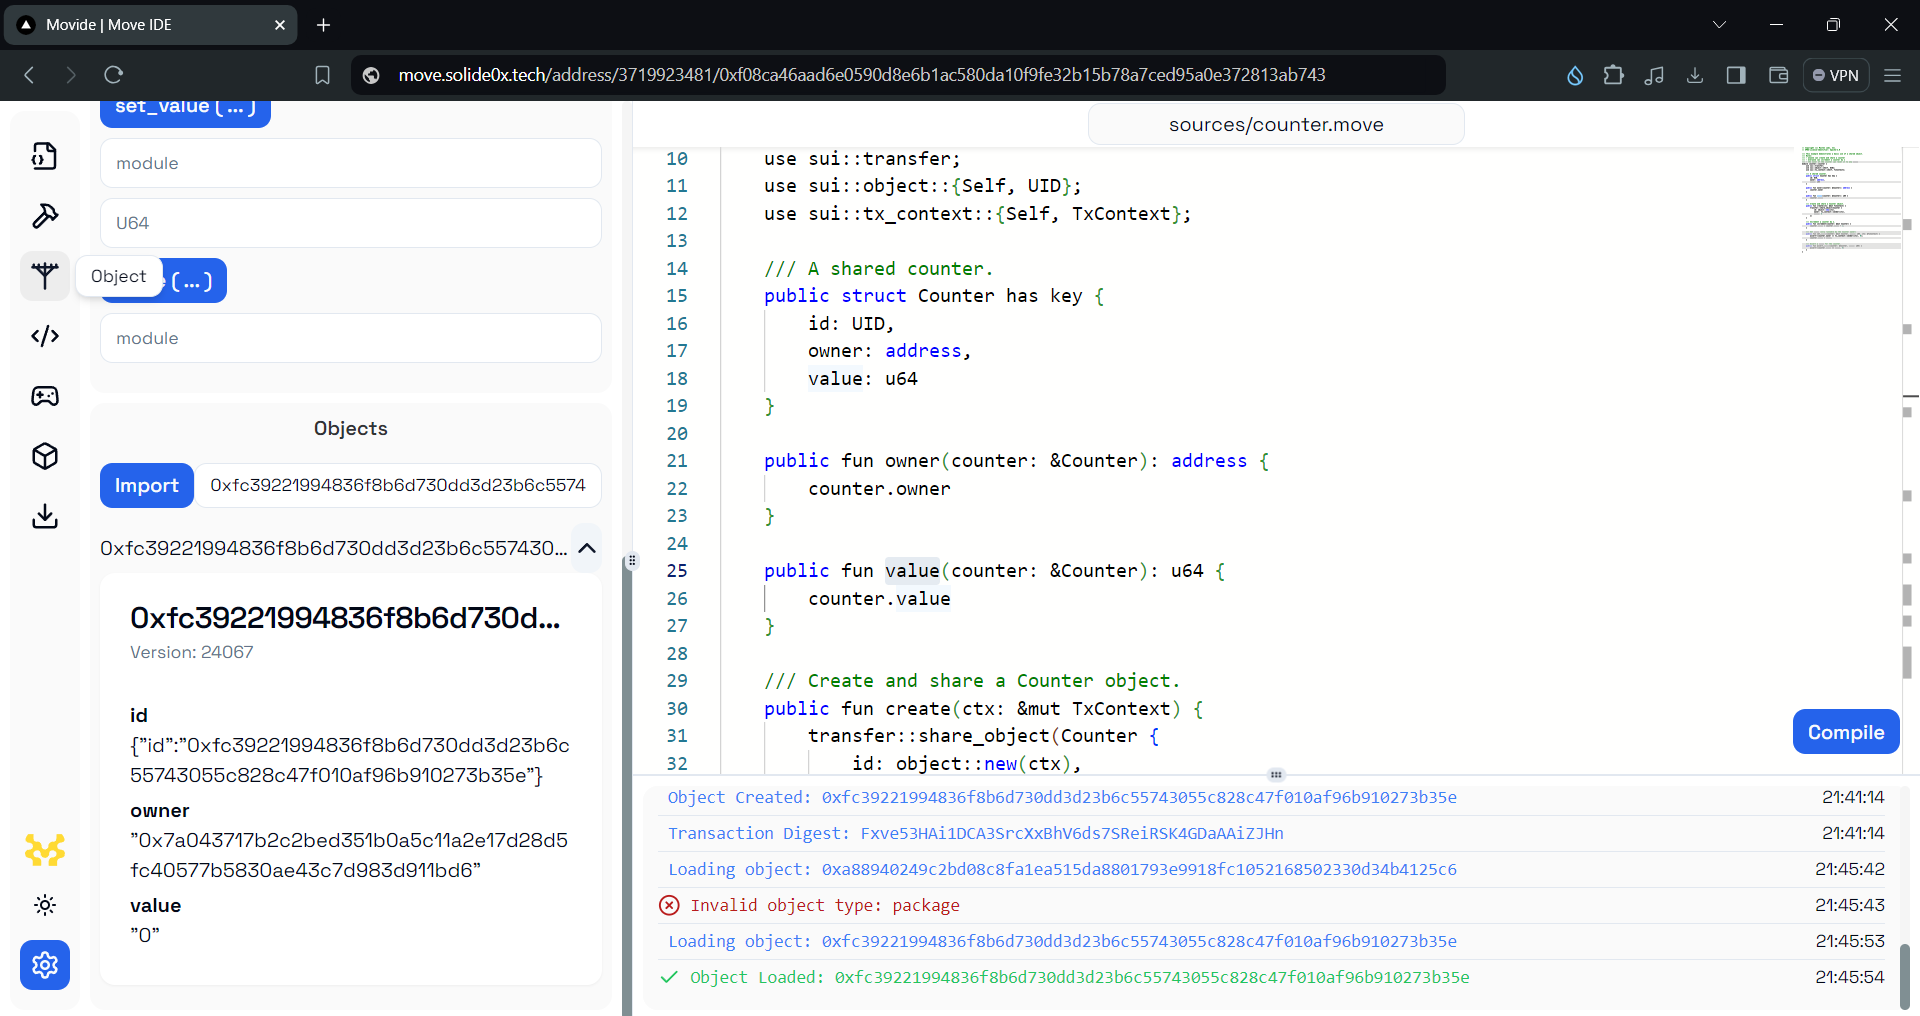Open the package/box panel in sidebar
This screenshot has width=1920, height=1016.
(x=44, y=456)
